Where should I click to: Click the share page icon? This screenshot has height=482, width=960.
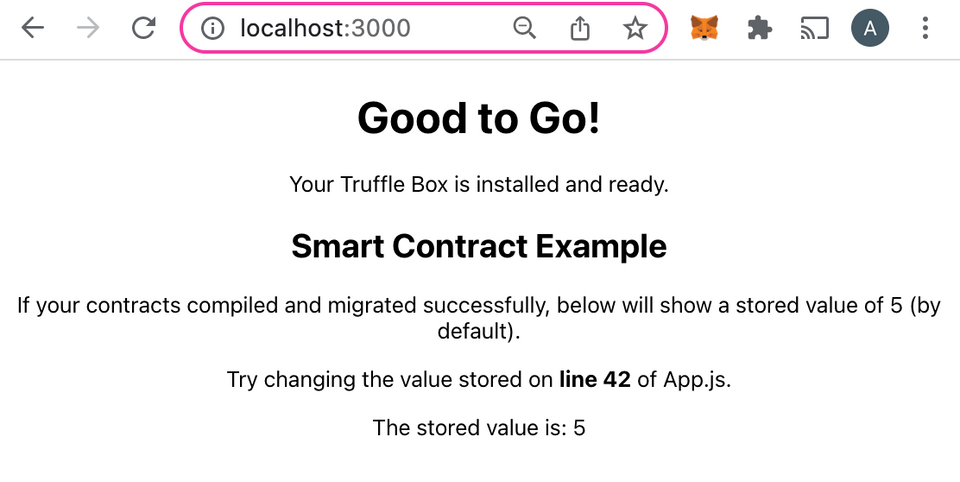(x=580, y=29)
